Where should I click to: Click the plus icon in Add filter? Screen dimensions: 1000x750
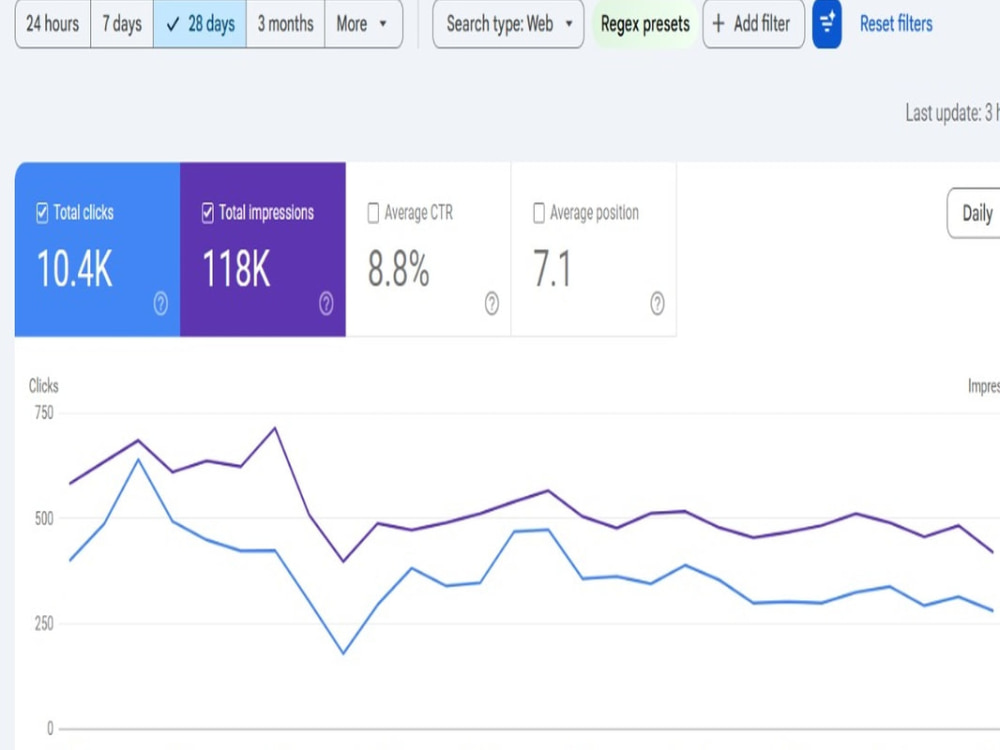pos(718,24)
